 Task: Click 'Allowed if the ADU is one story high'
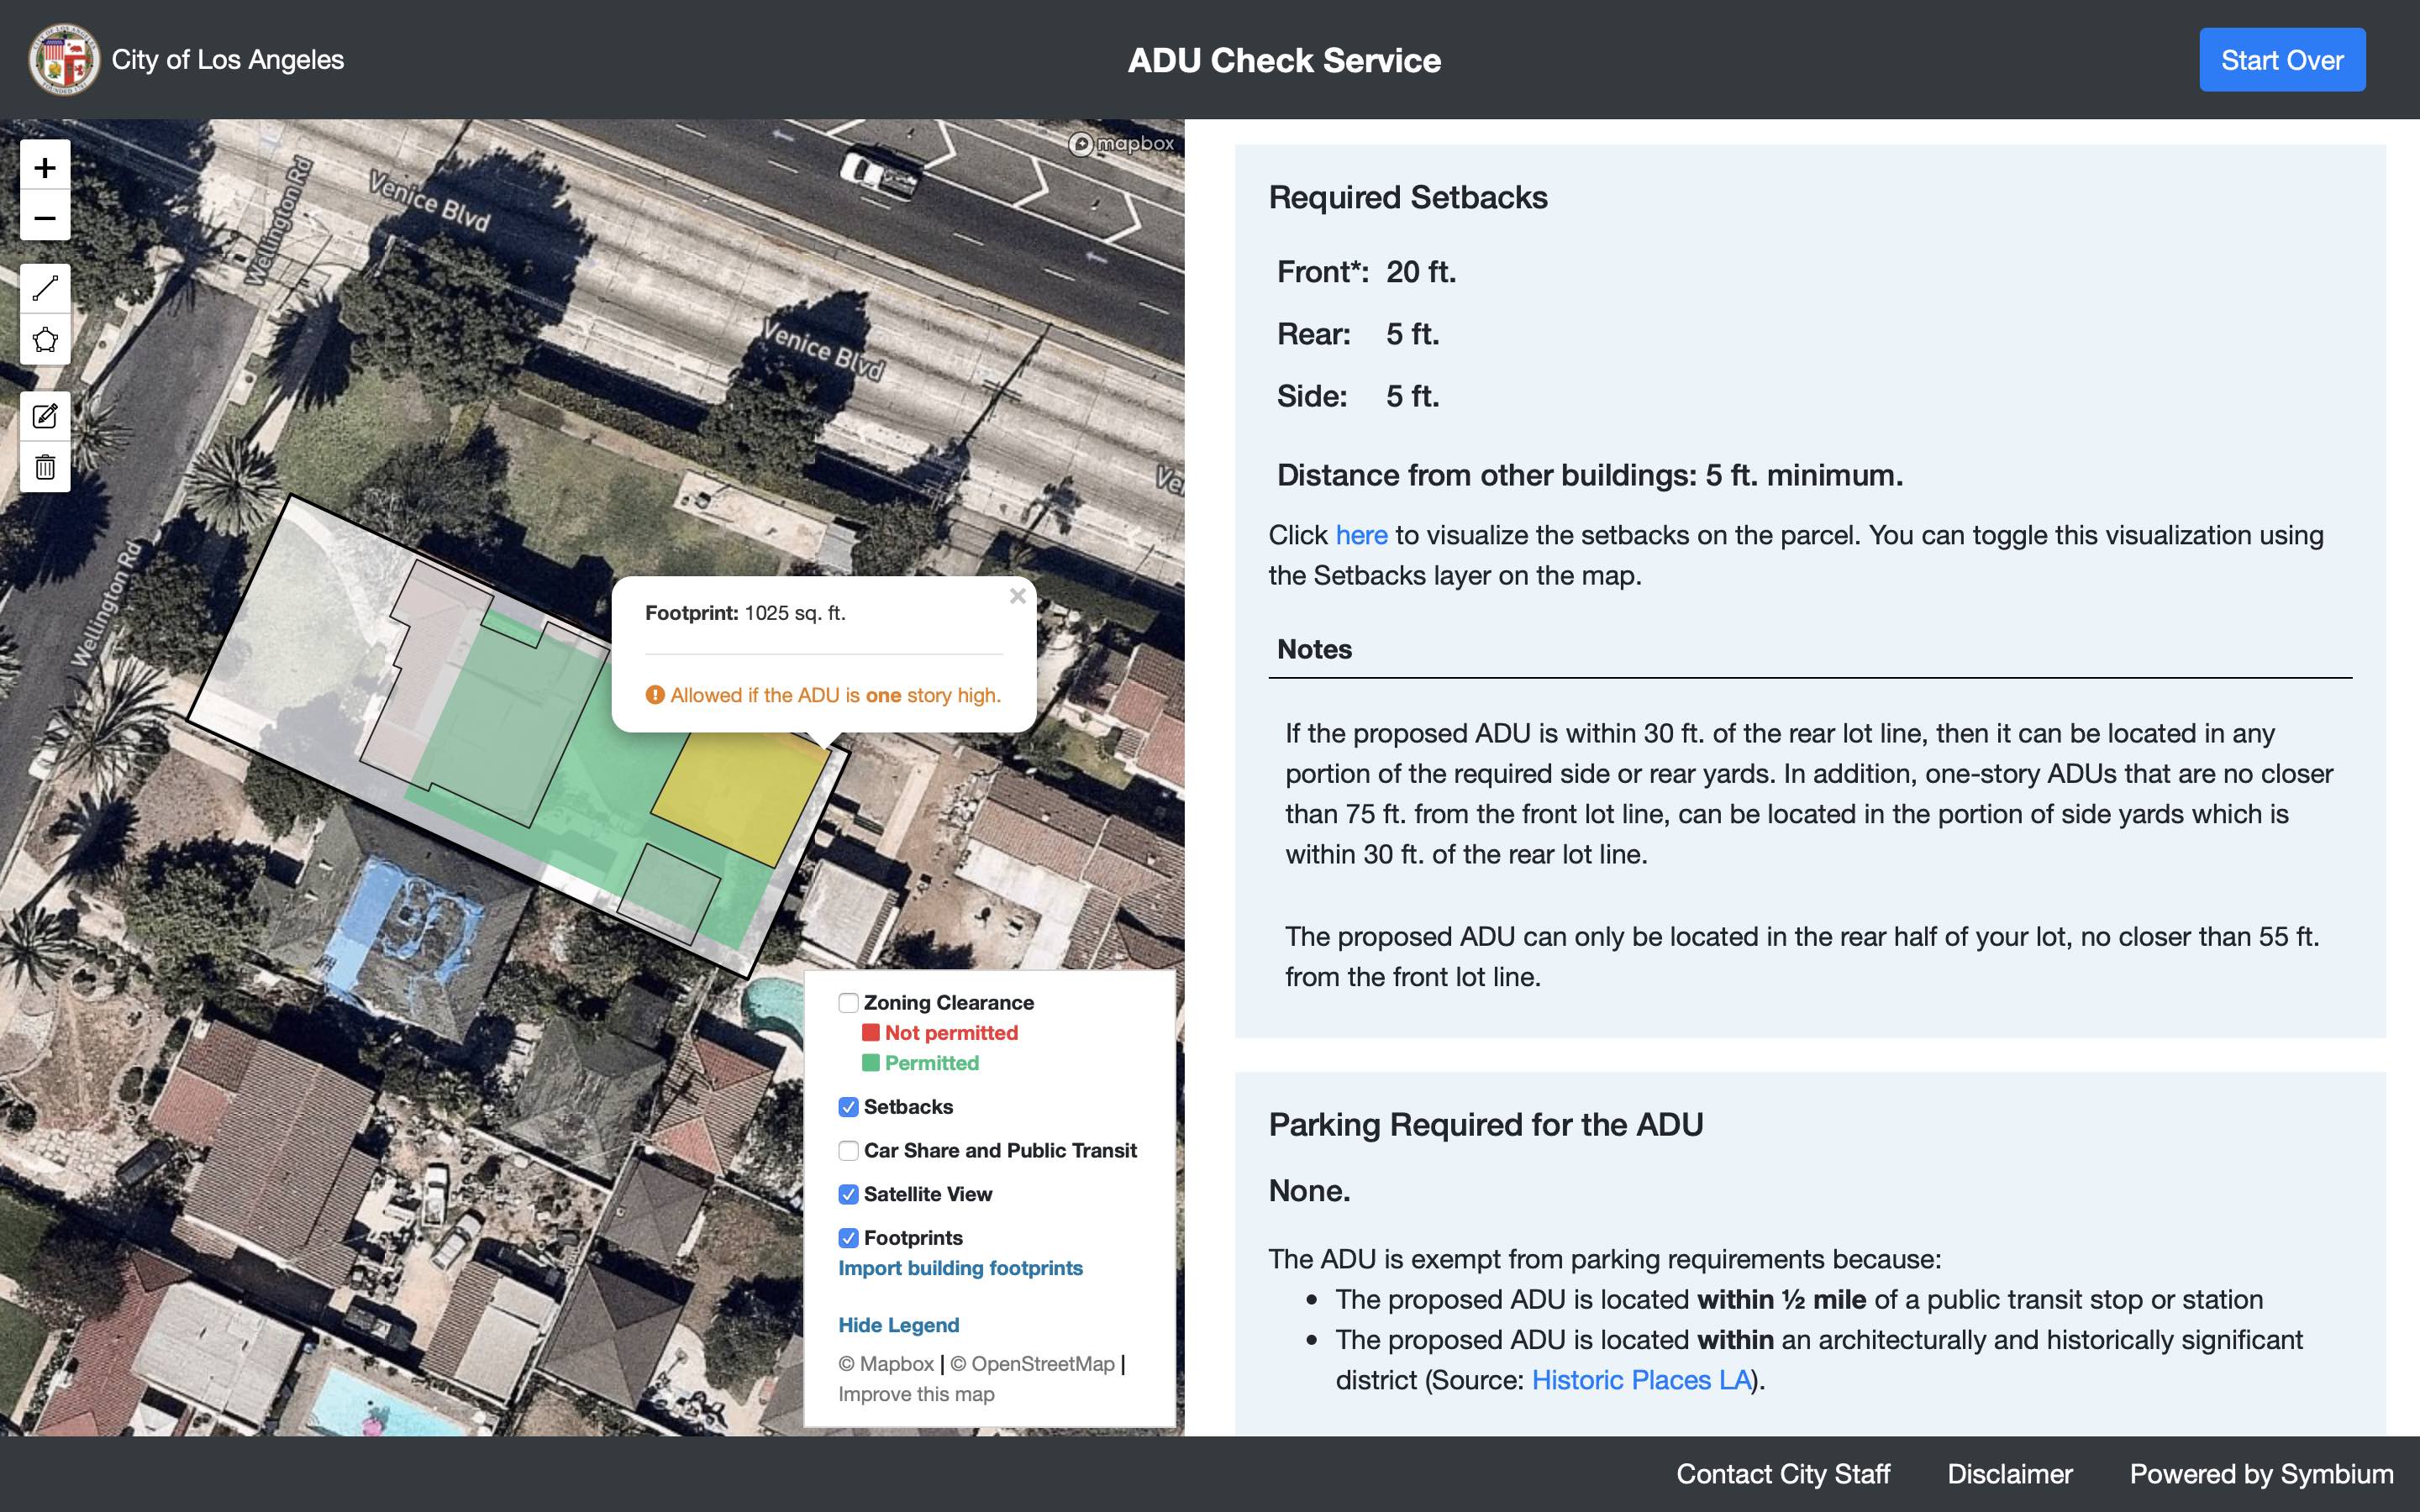point(835,695)
